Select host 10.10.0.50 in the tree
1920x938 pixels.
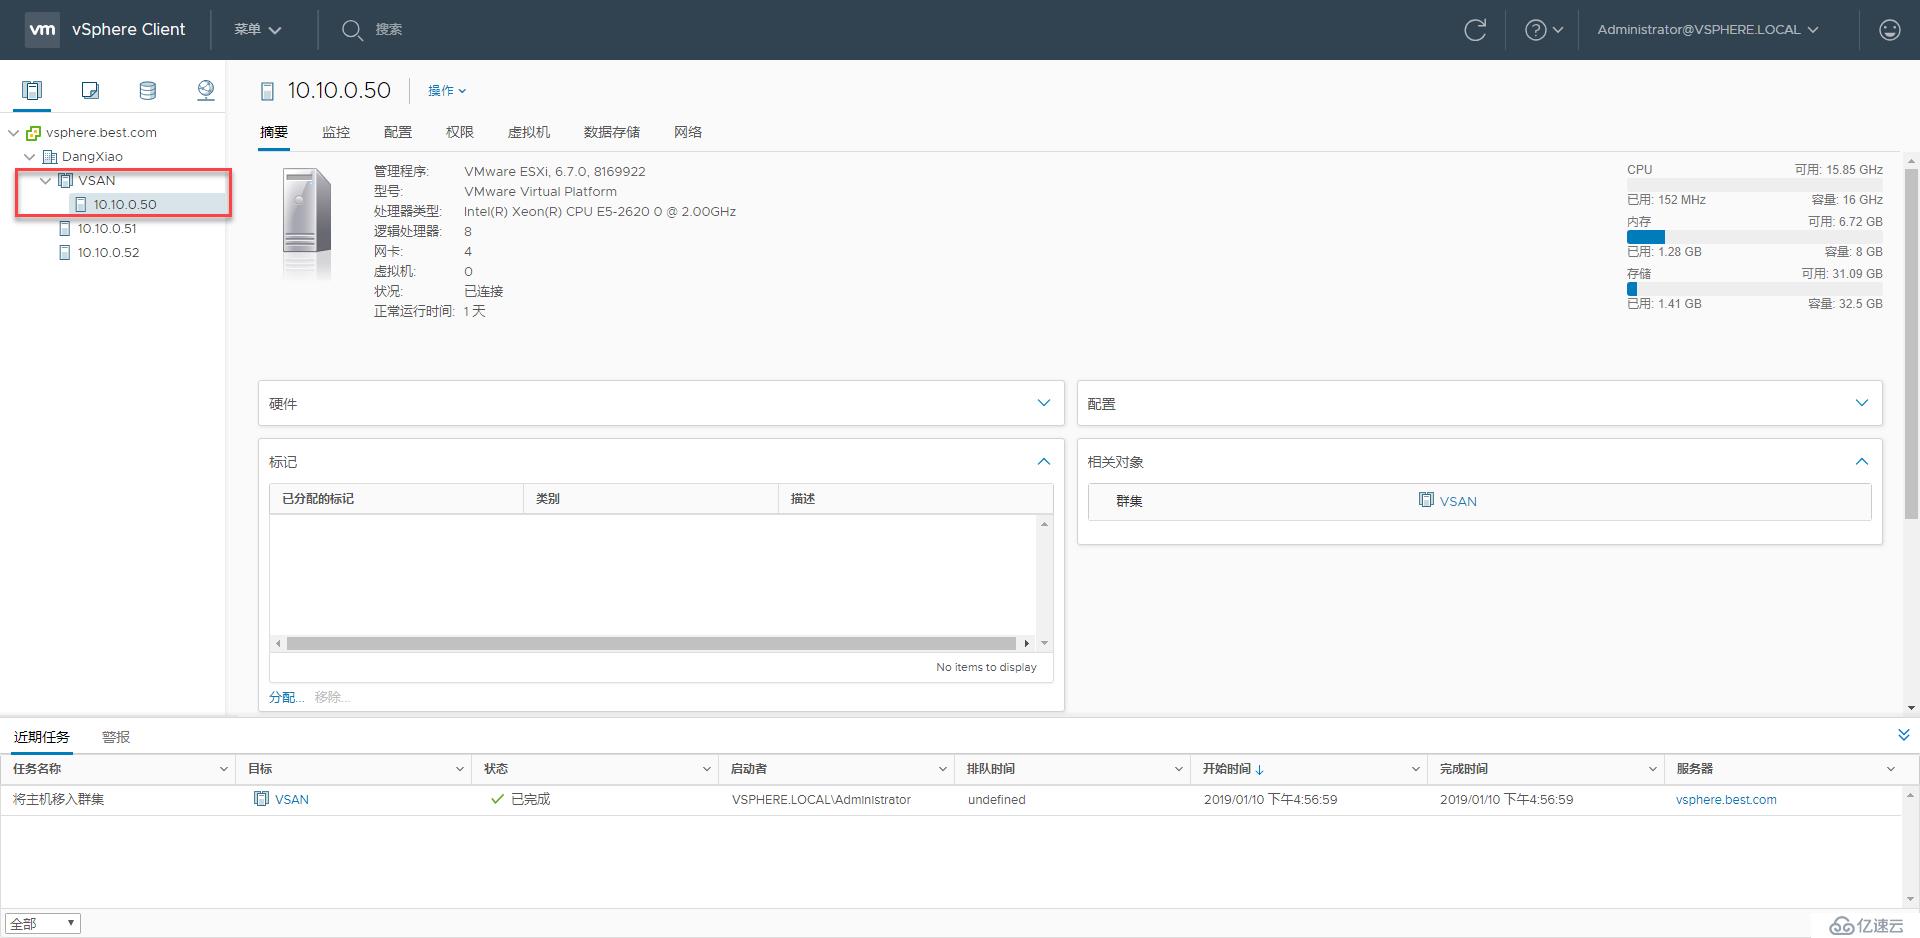click(125, 204)
